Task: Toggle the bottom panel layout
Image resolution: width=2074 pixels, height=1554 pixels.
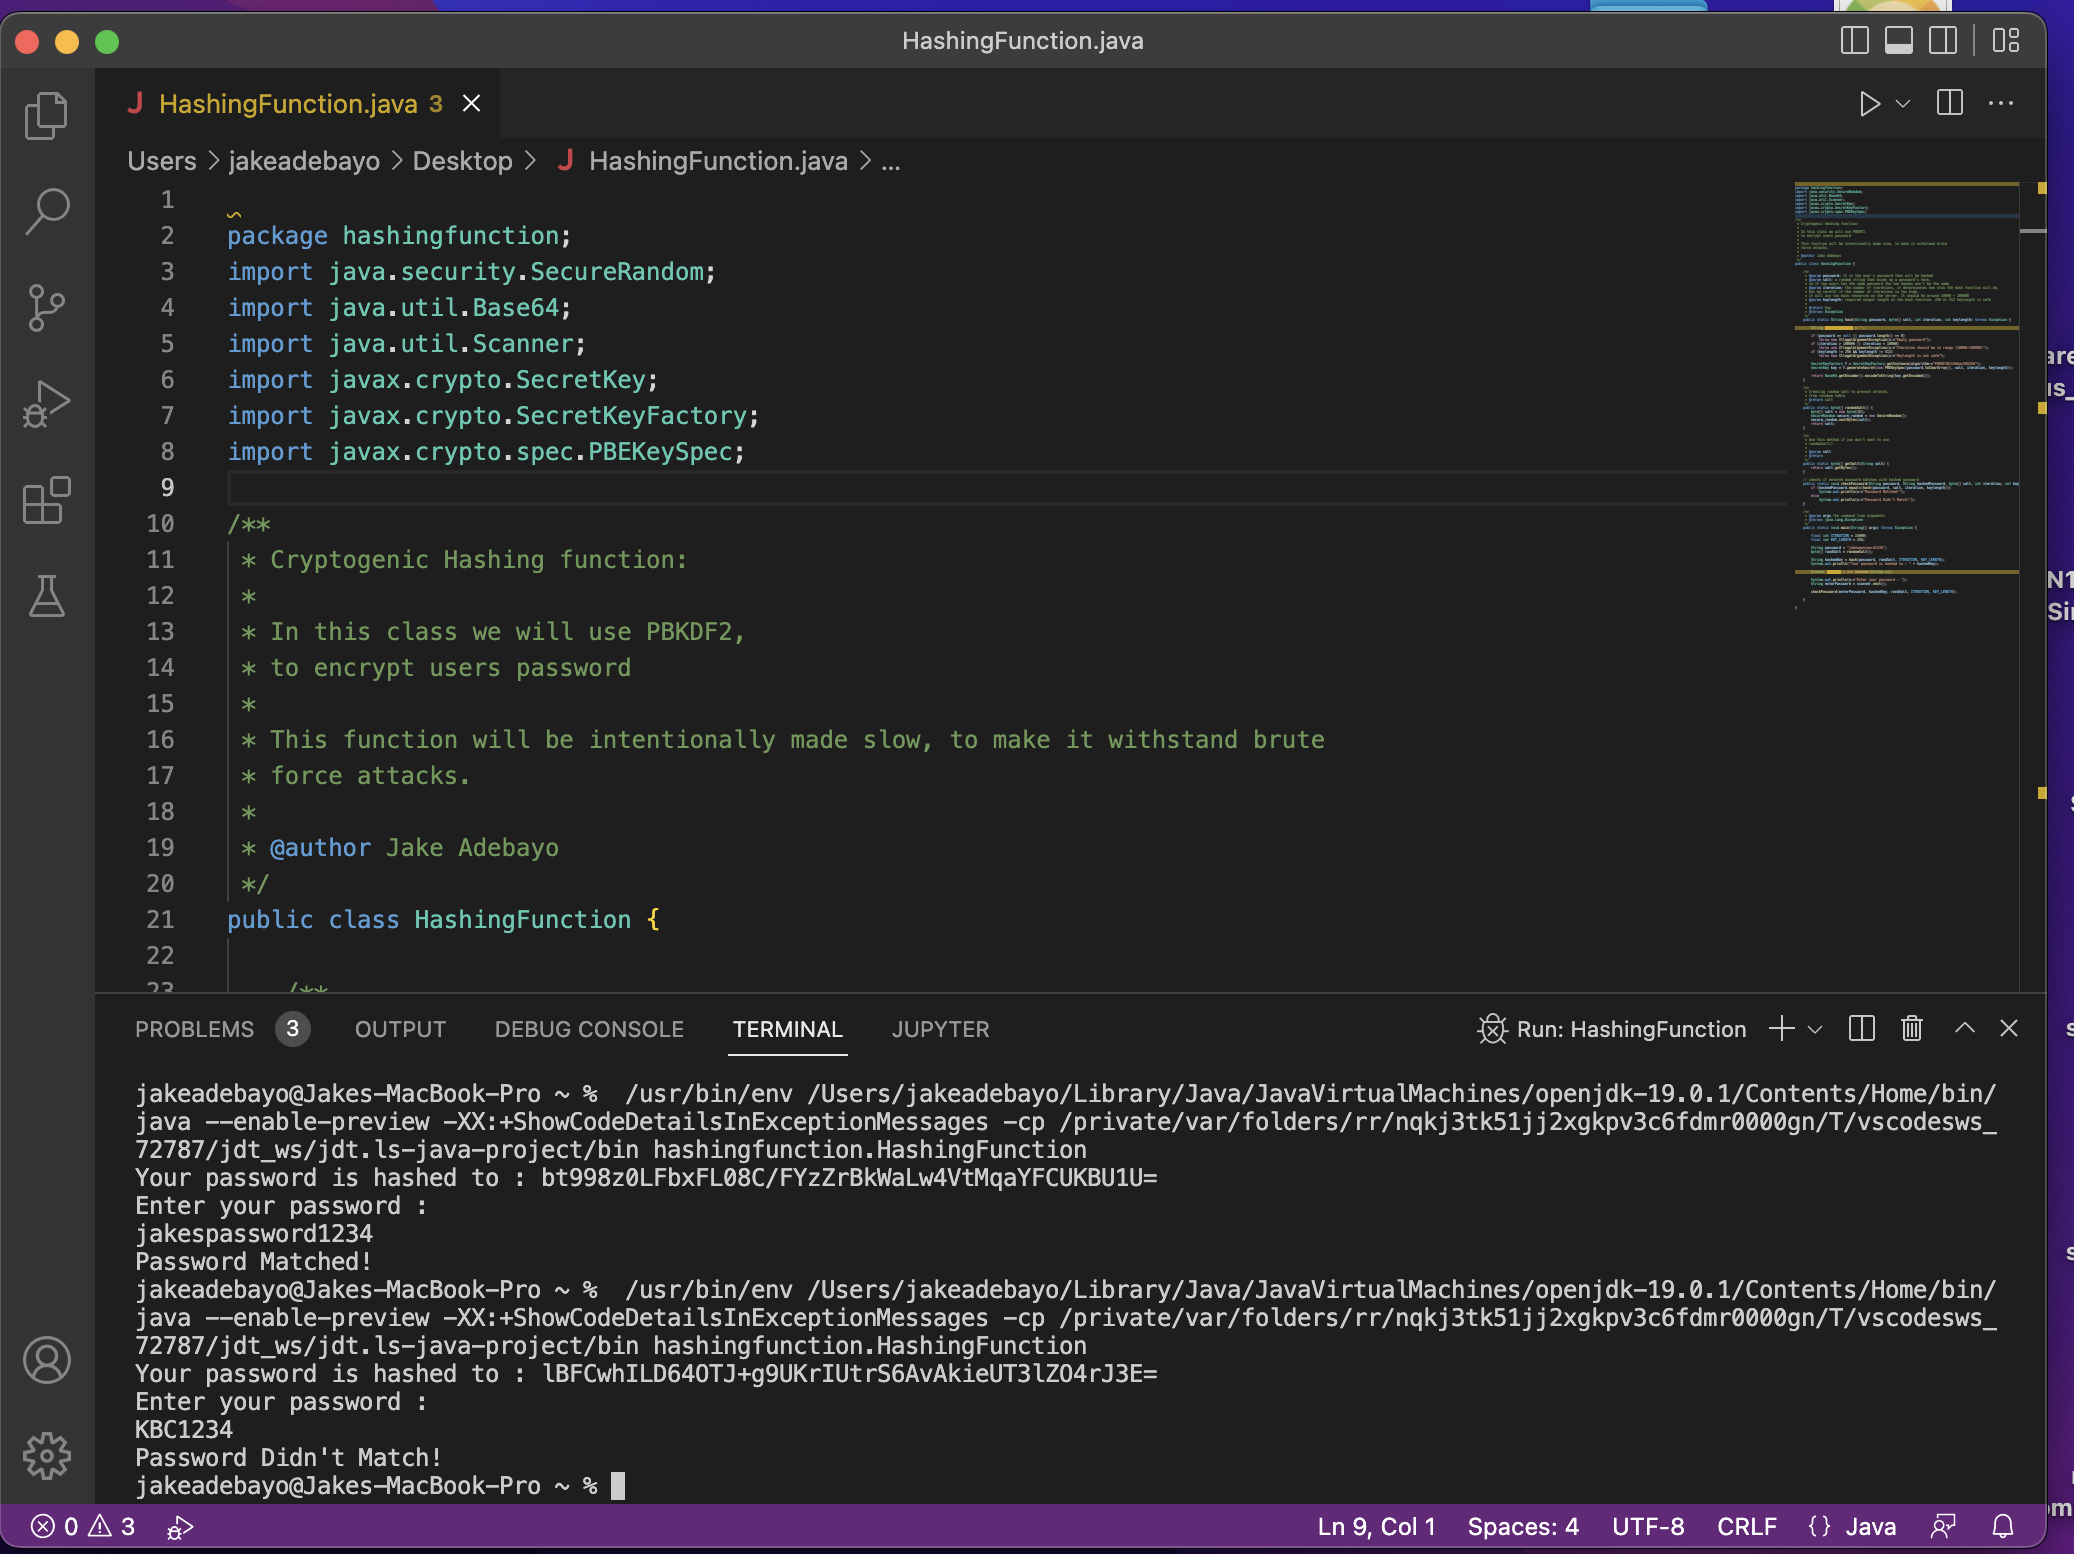Action: [x=1899, y=40]
